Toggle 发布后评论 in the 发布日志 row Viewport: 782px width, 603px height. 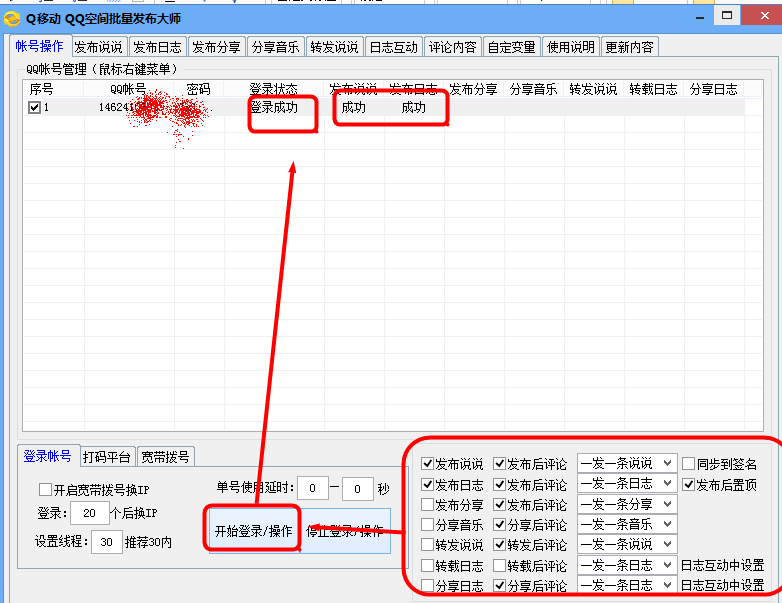point(499,484)
